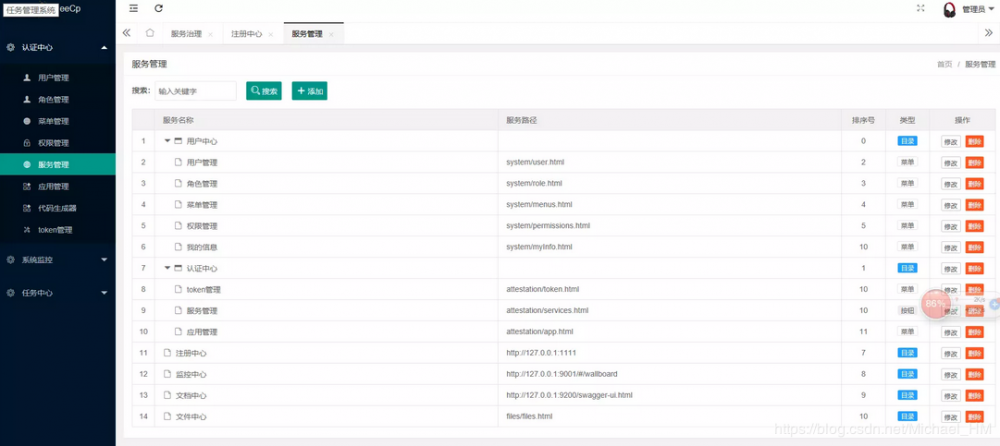Click the green 添加 button

pos(310,91)
